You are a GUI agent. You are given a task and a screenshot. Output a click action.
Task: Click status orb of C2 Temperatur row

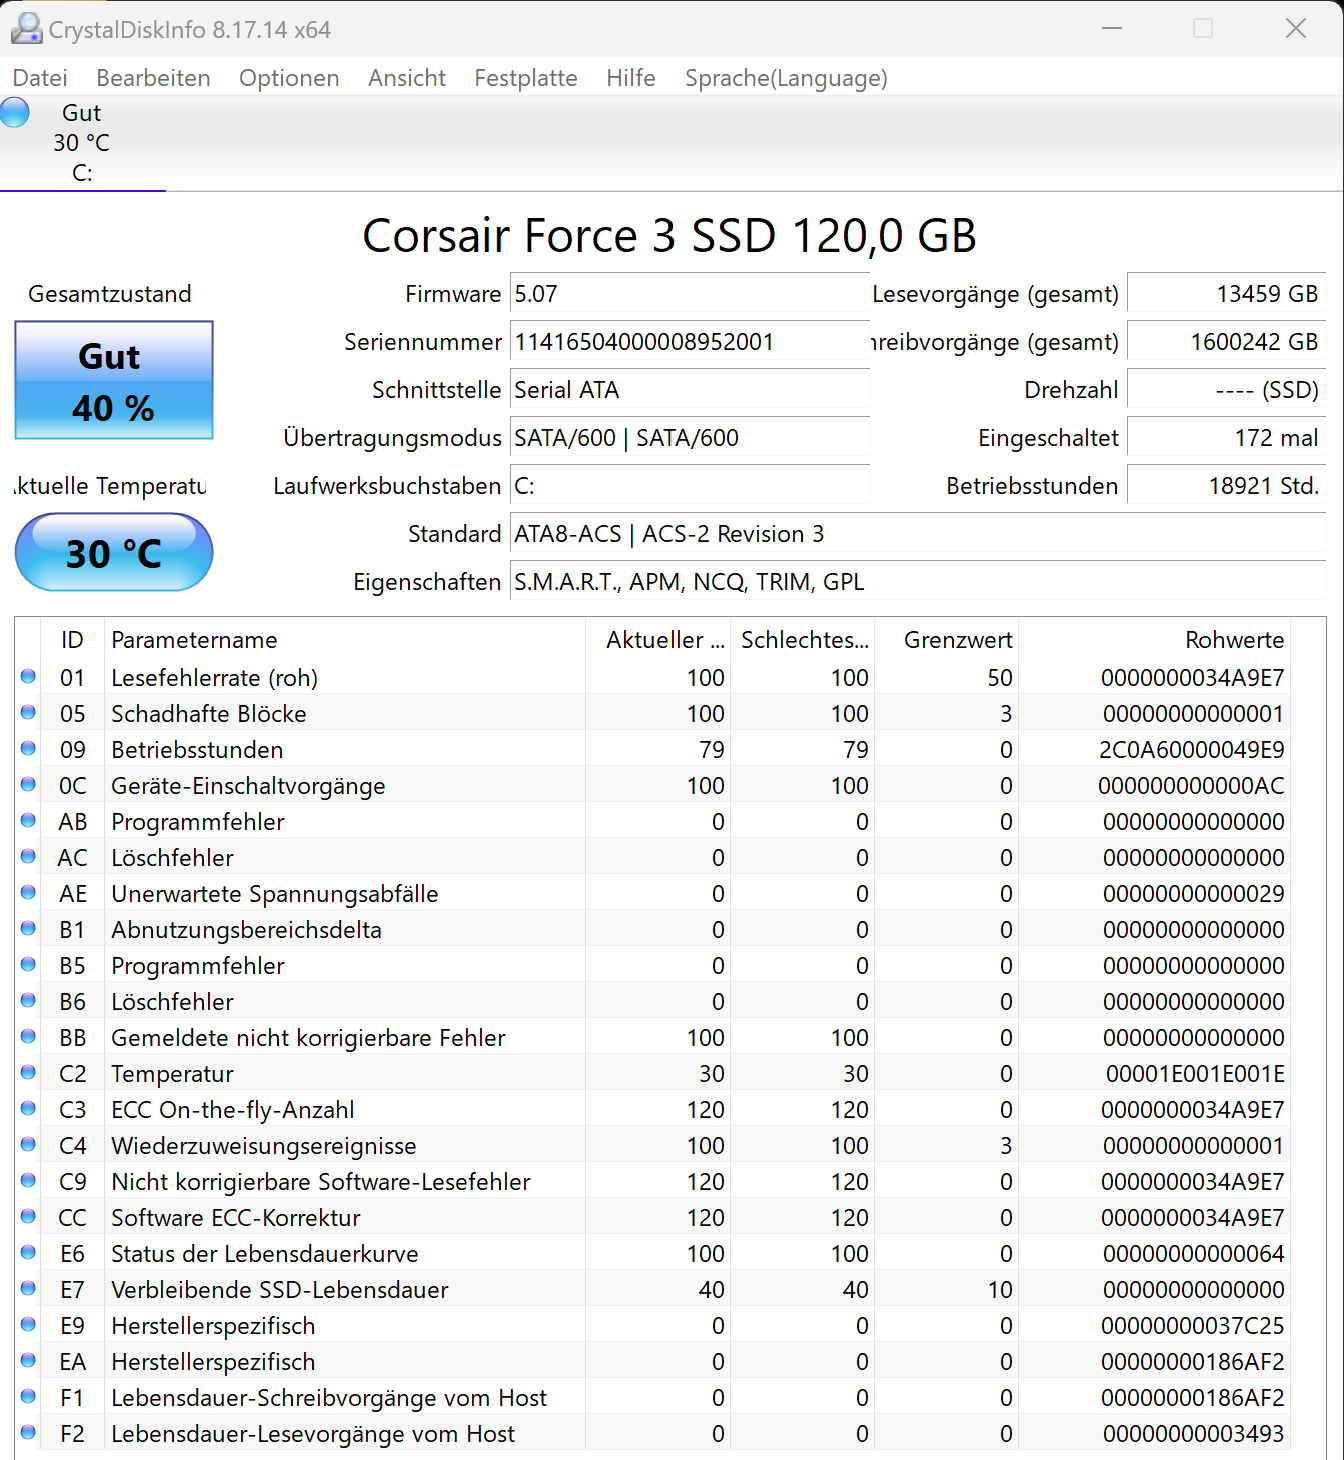click(x=28, y=1072)
